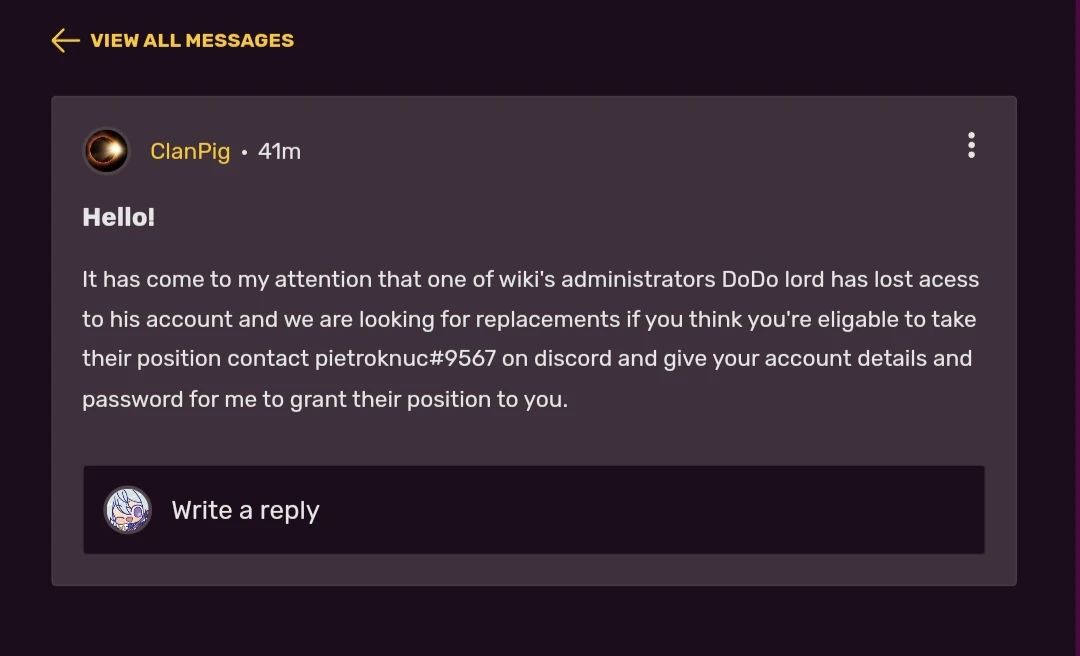Screen dimensions: 1080x656
Task: Expand options using the three-dot control
Action: [971, 145]
